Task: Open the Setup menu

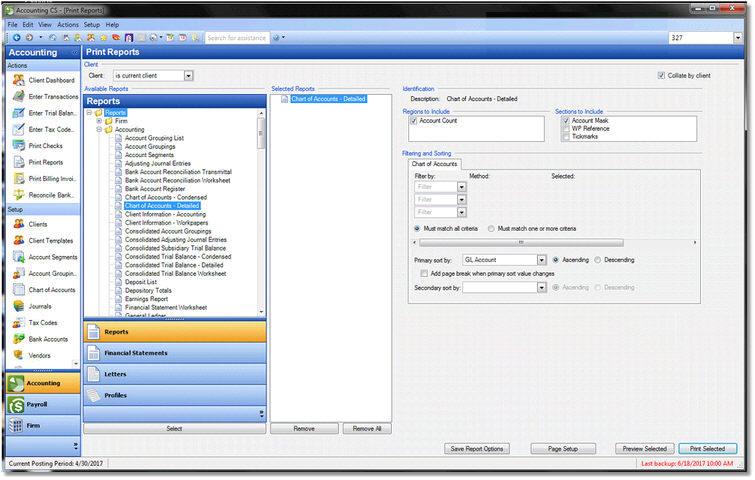Action: pos(91,25)
